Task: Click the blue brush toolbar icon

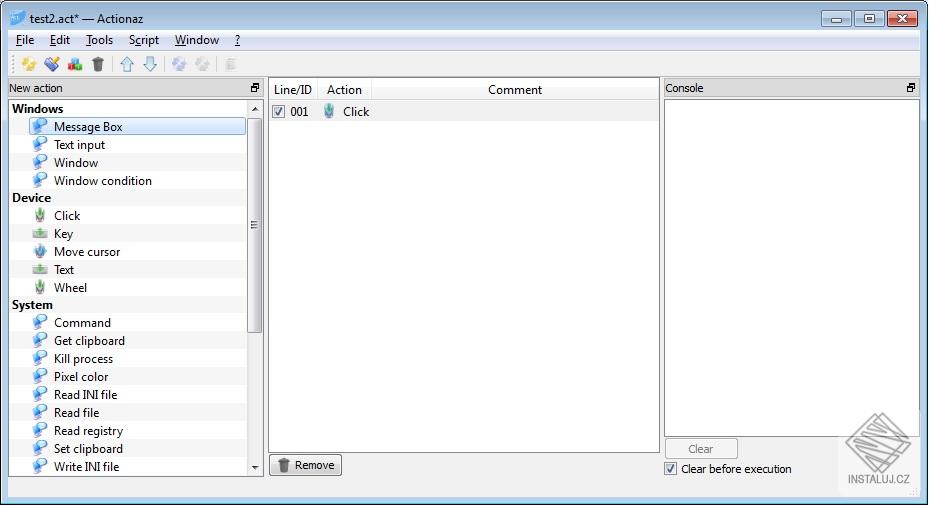Action: [x=52, y=64]
